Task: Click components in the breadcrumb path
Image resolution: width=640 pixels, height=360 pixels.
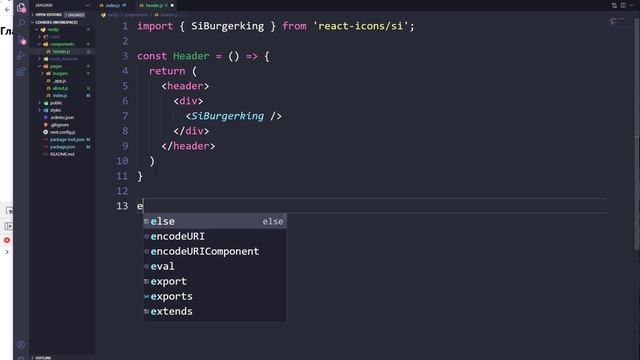Action: [136, 15]
